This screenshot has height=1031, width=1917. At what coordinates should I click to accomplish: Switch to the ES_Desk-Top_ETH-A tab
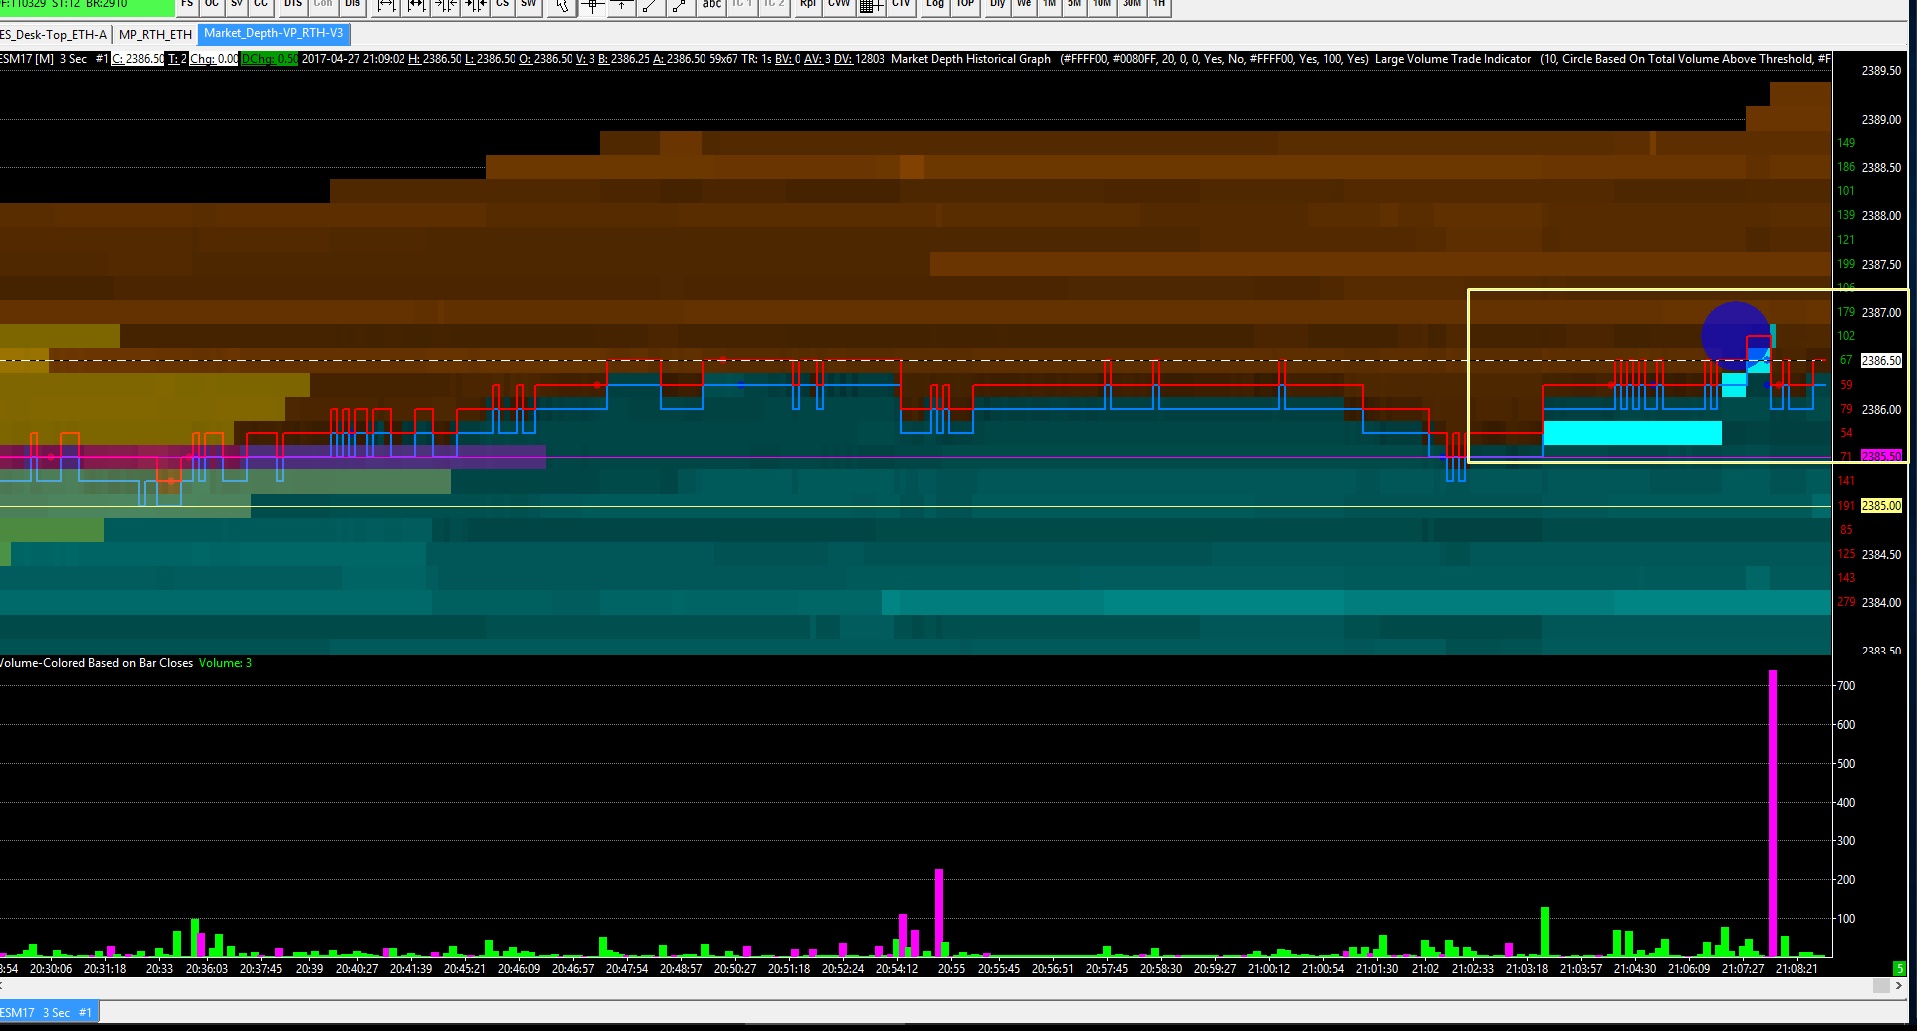pyautogui.click(x=54, y=34)
